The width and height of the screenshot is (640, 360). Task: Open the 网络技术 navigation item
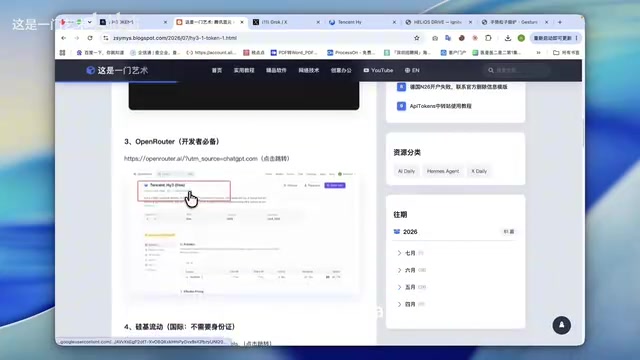309,70
